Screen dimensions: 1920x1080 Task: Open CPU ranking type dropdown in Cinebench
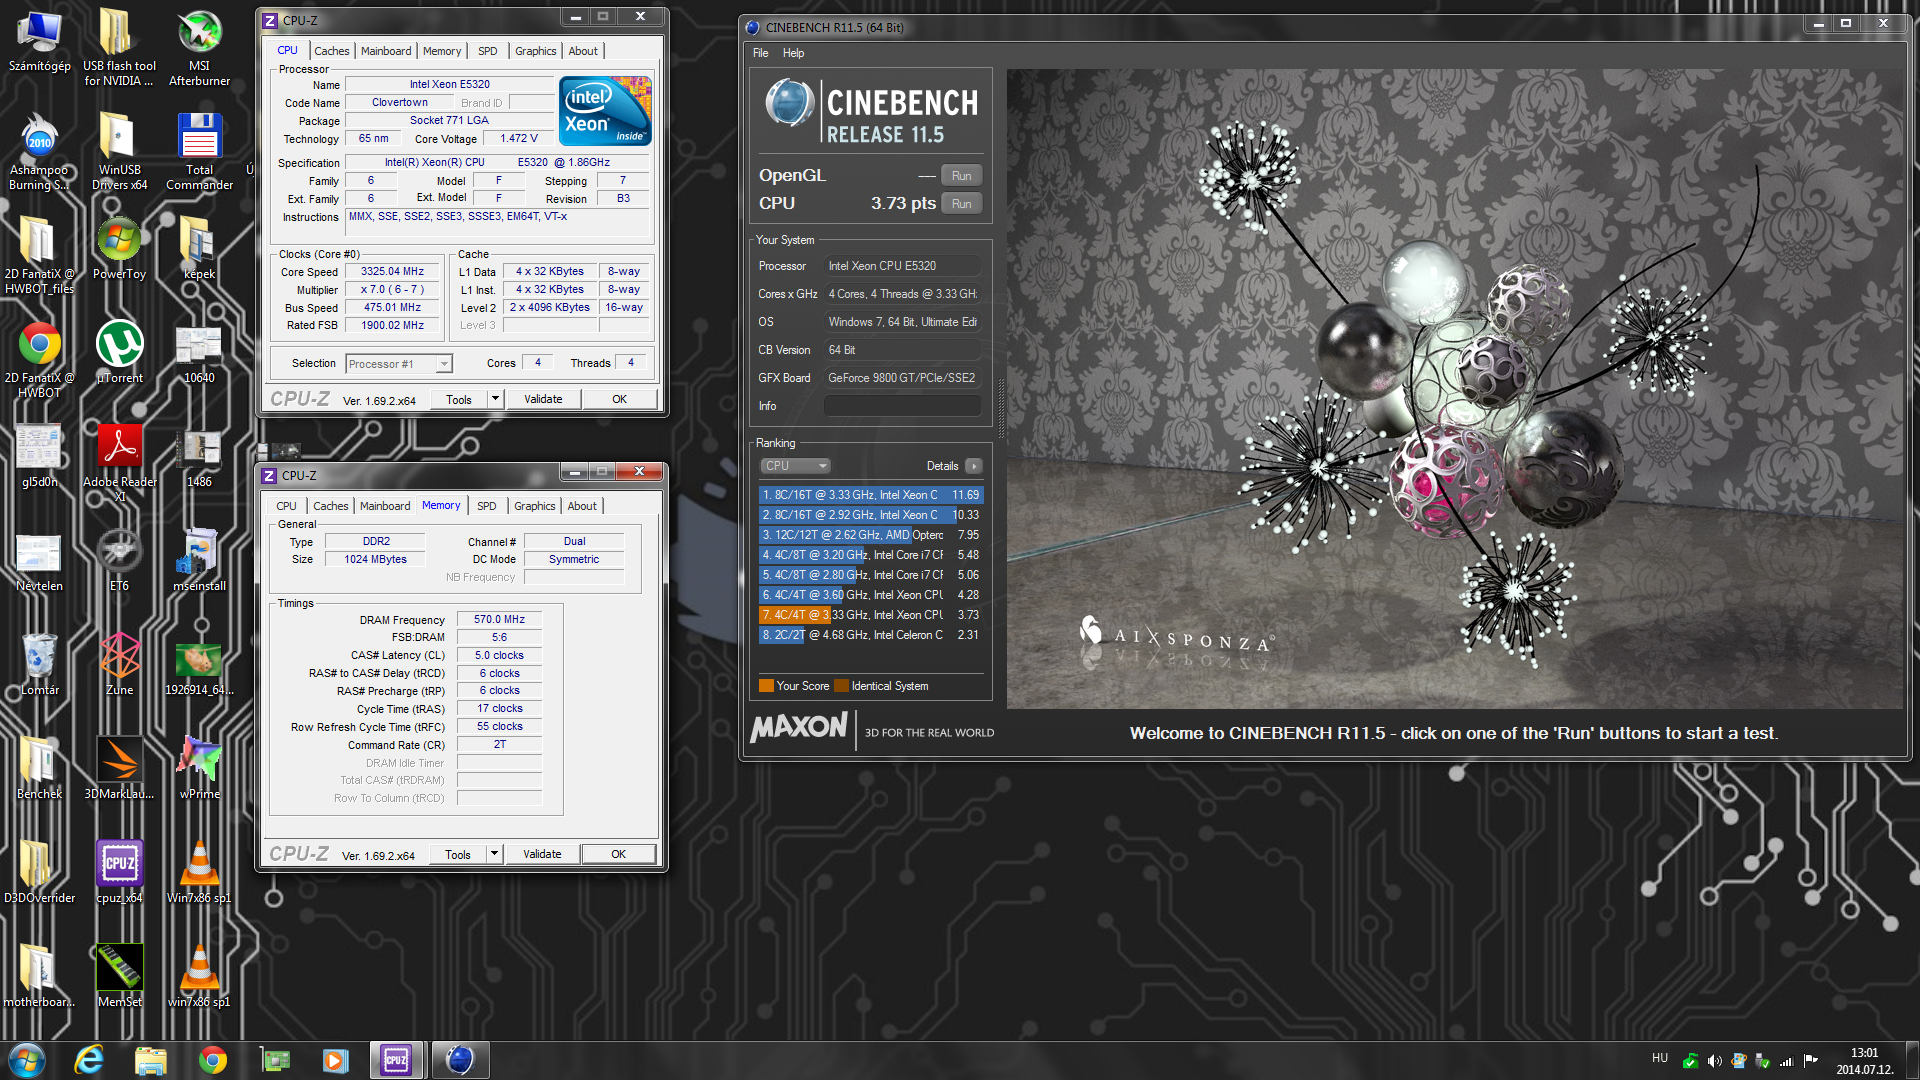tap(795, 466)
